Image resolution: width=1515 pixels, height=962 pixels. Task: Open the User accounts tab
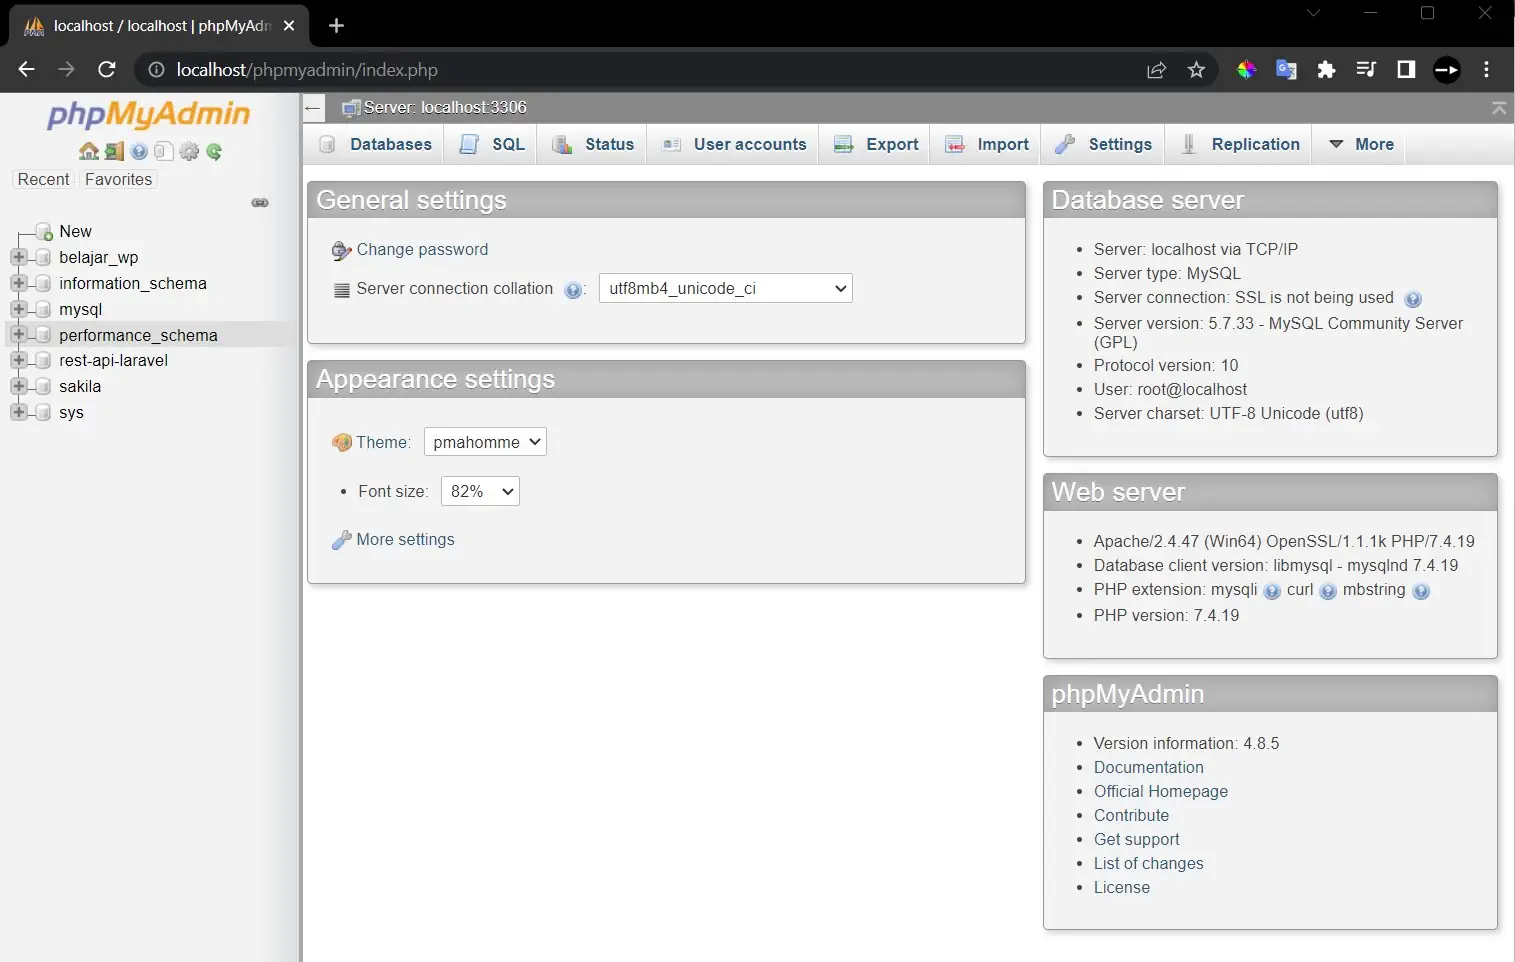(x=734, y=144)
